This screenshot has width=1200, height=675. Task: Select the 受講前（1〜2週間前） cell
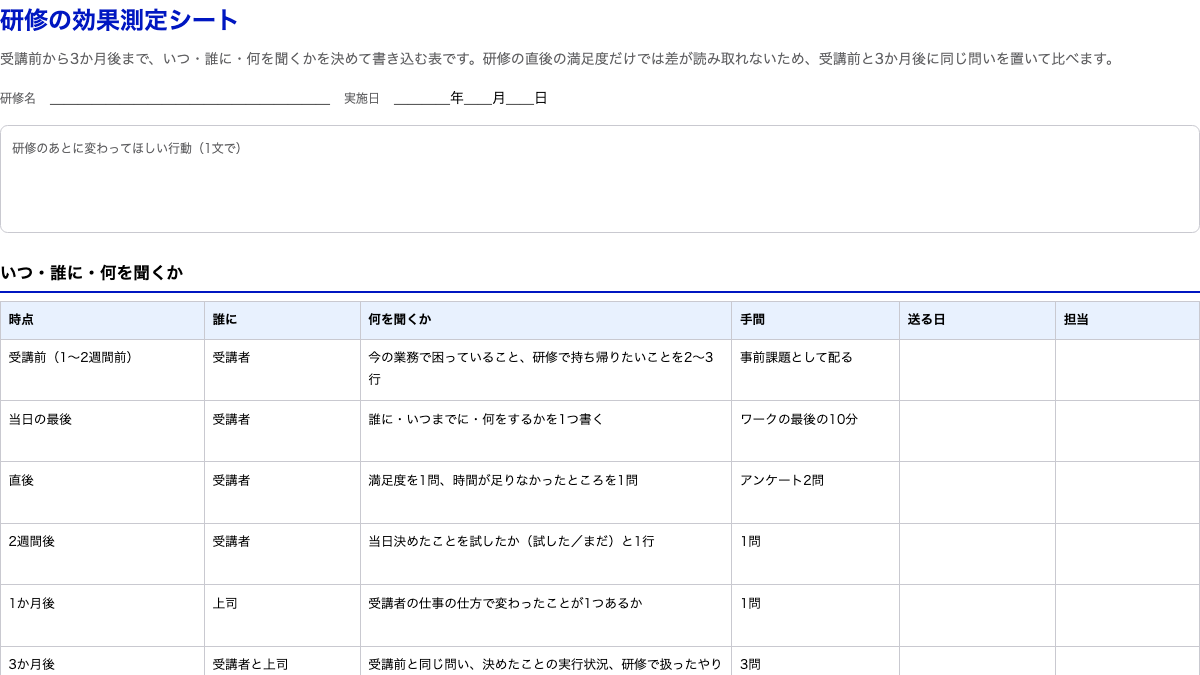tap(103, 370)
